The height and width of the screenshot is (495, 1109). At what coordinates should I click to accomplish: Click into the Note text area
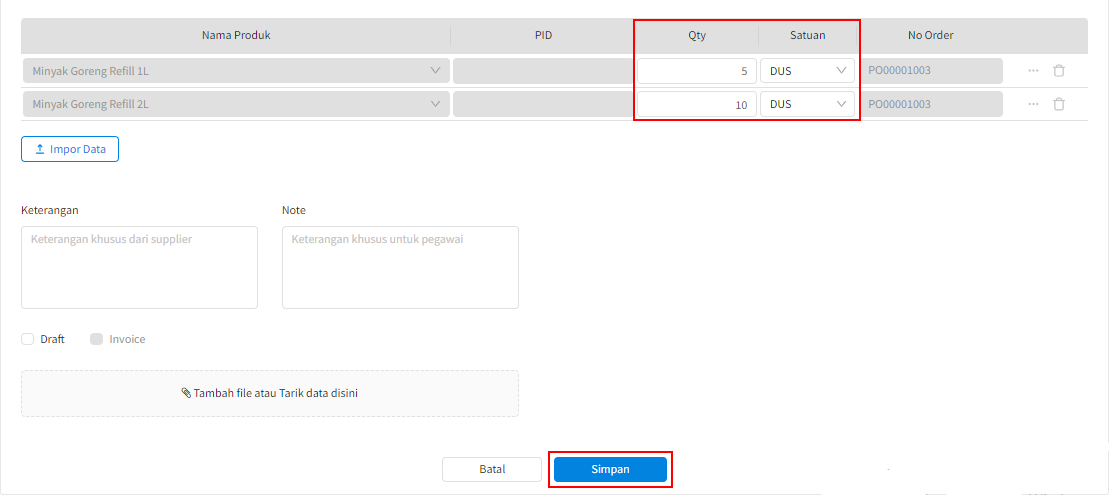[400, 267]
